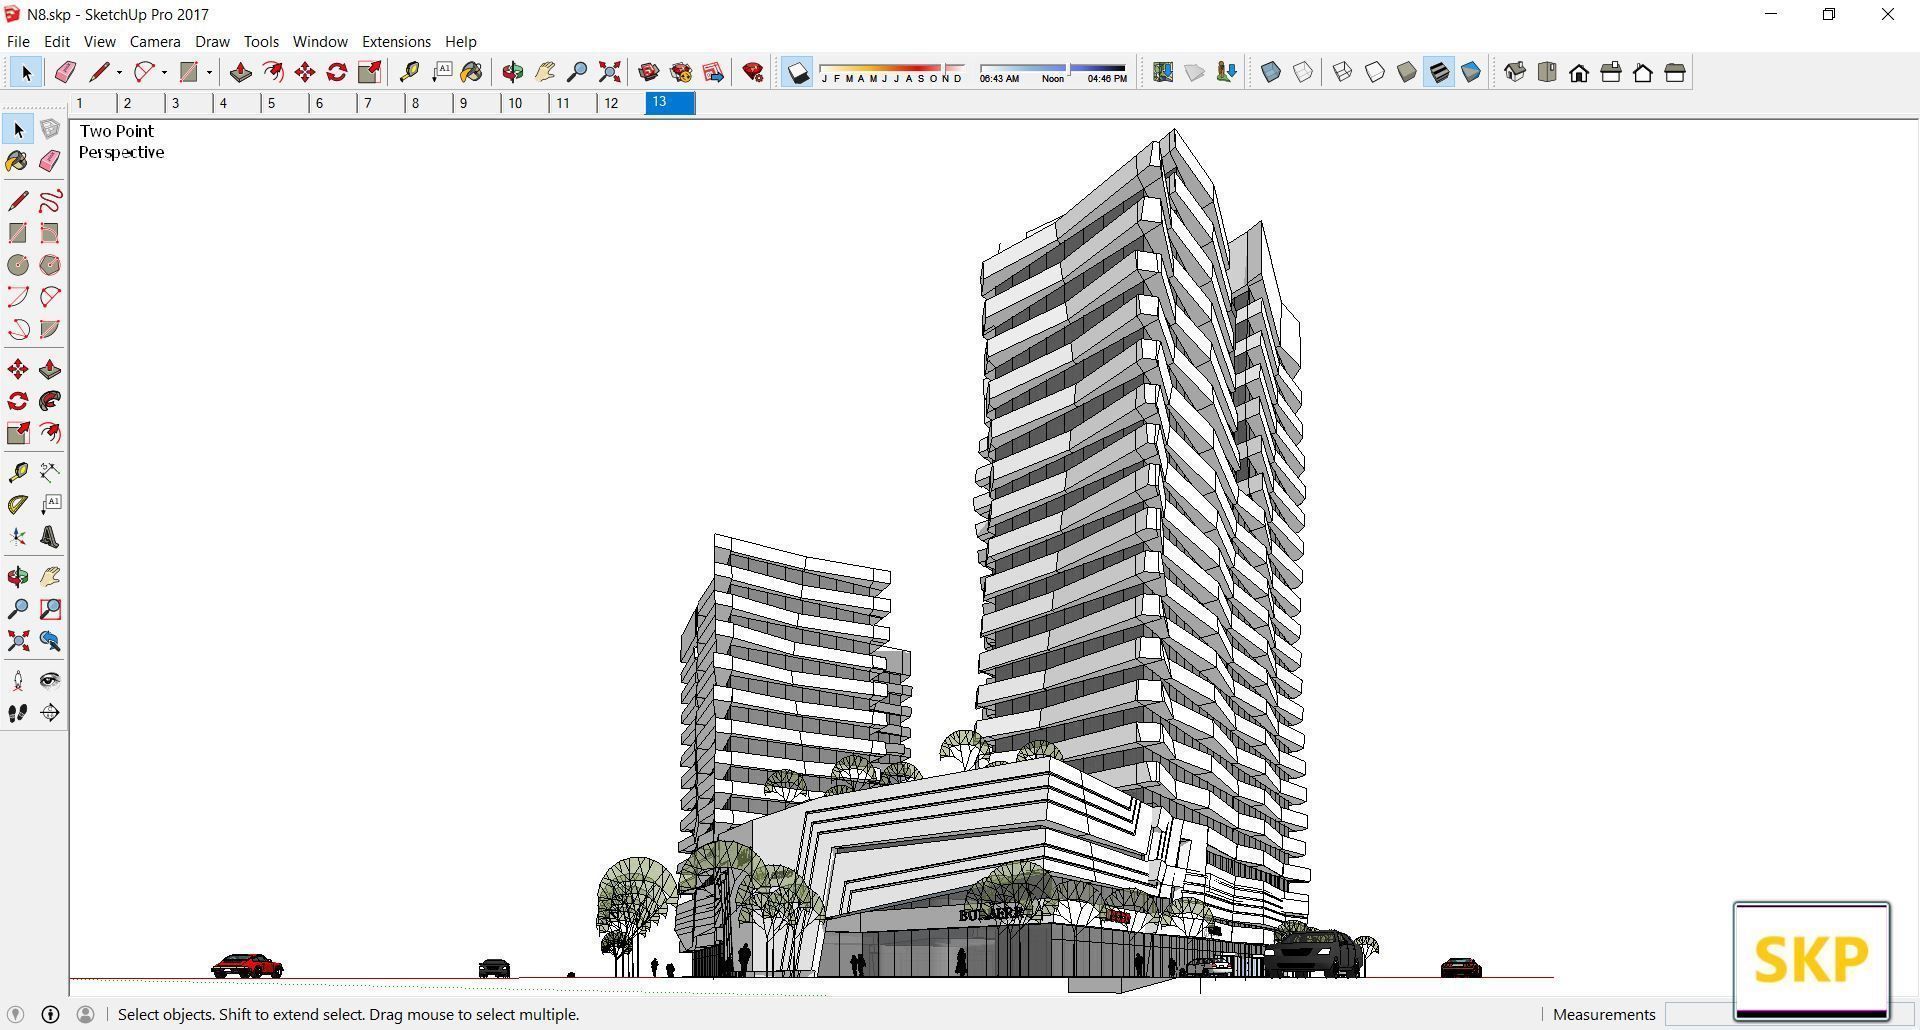Switch to scene tab 12
The image size is (1920, 1030).
tap(621, 103)
